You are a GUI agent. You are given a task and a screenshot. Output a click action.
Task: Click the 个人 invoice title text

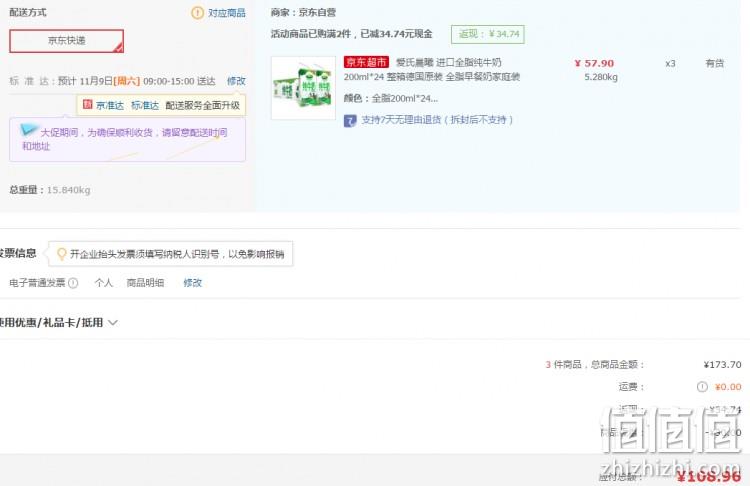tap(104, 283)
